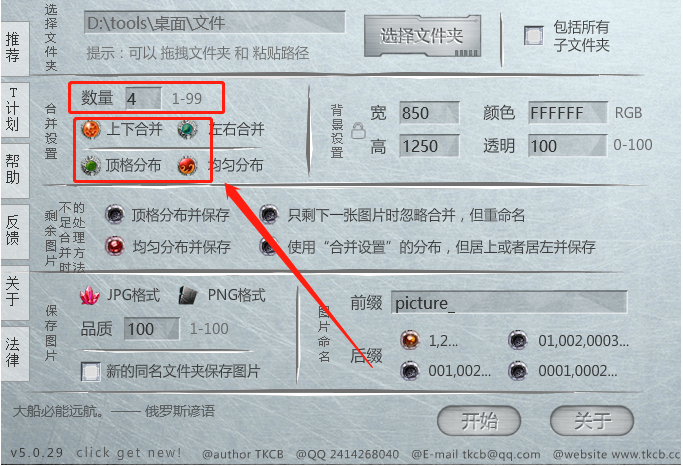Screen dimensions: 683x466
Task: Choose the 0001,0002... suffix option
Action: coord(518,371)
